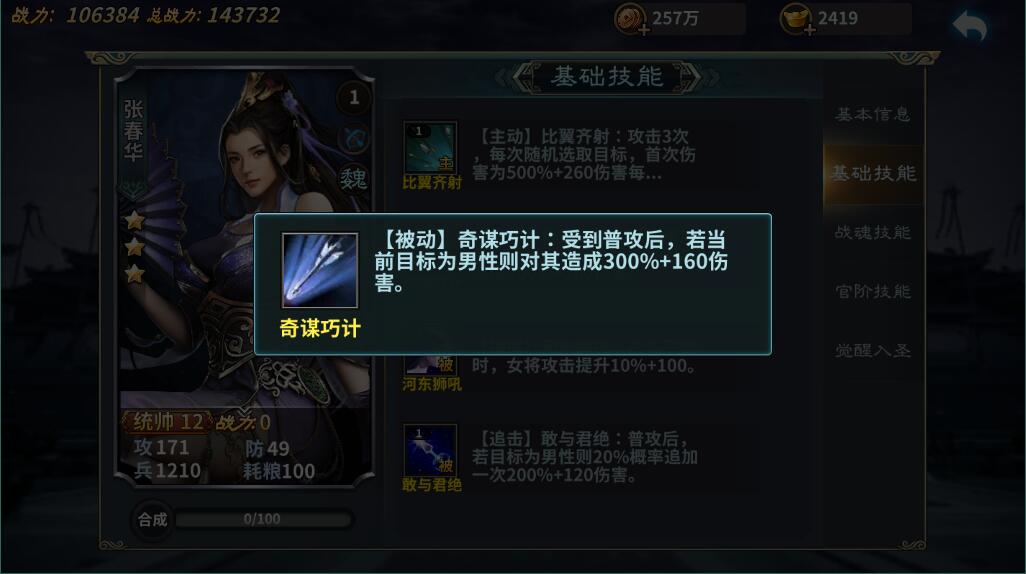Viewport: 1026px width, 574px height.
Task: Tap the character star rating
Action: tap(135, 247)
